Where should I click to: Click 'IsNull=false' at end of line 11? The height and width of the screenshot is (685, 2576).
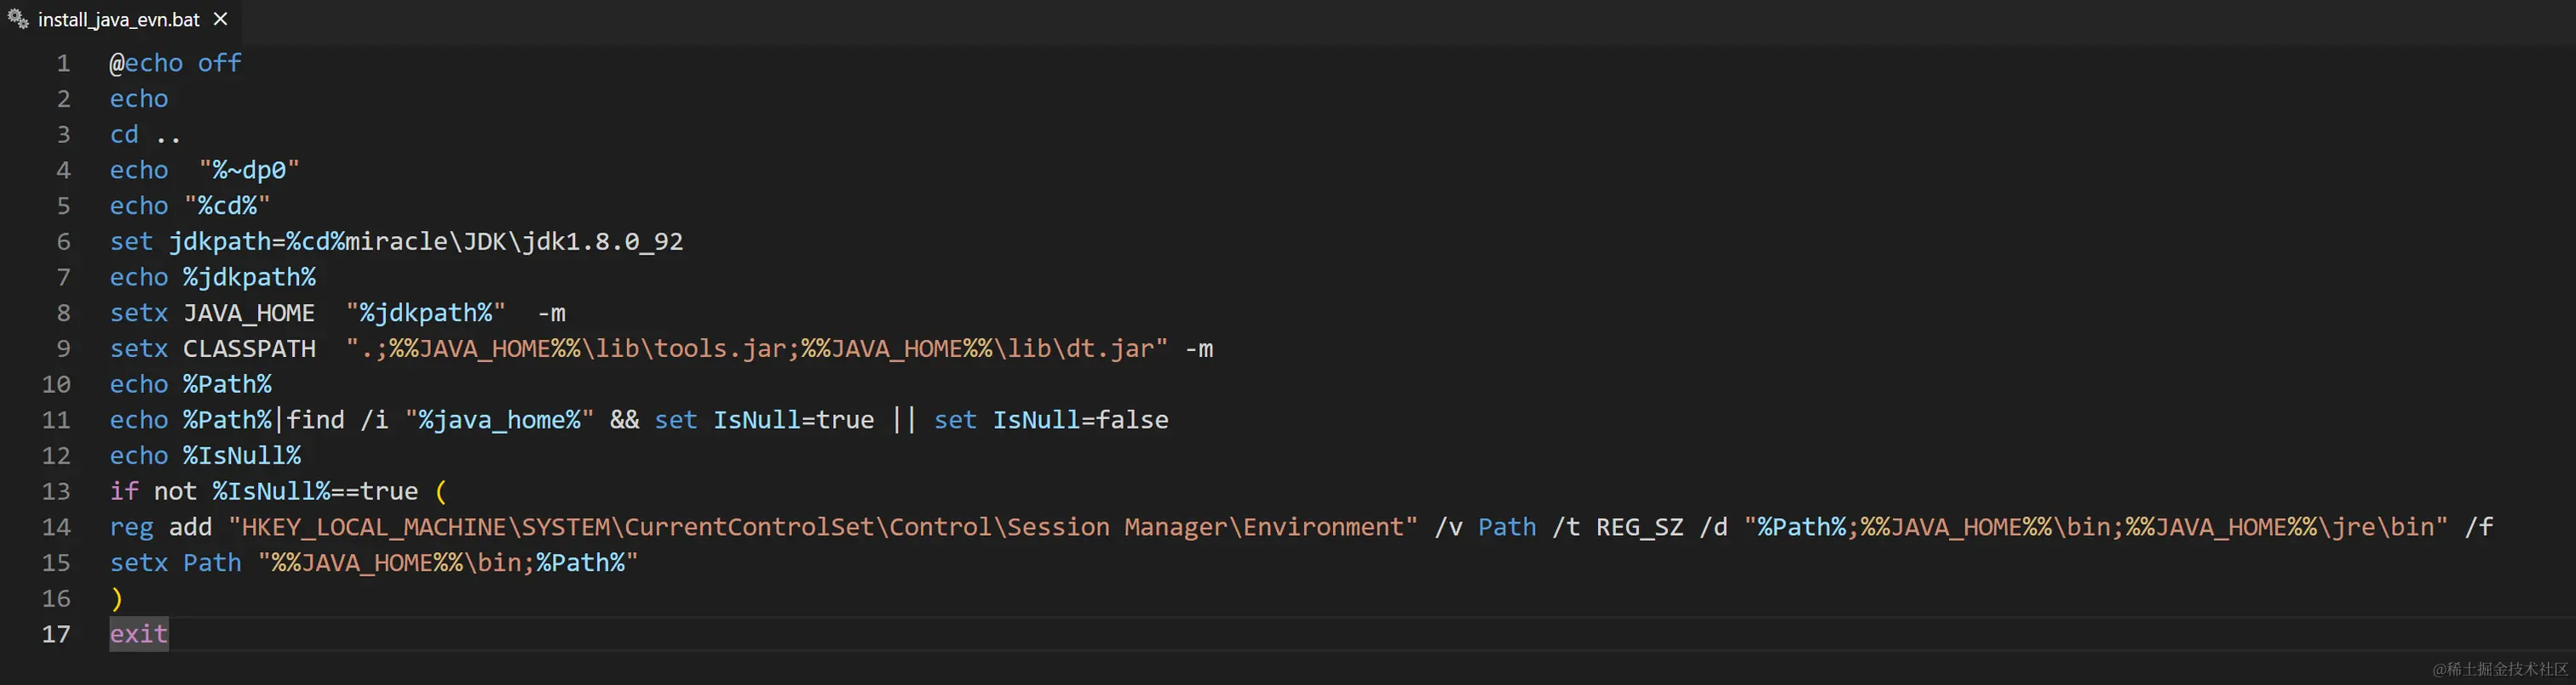(1080, 421)
